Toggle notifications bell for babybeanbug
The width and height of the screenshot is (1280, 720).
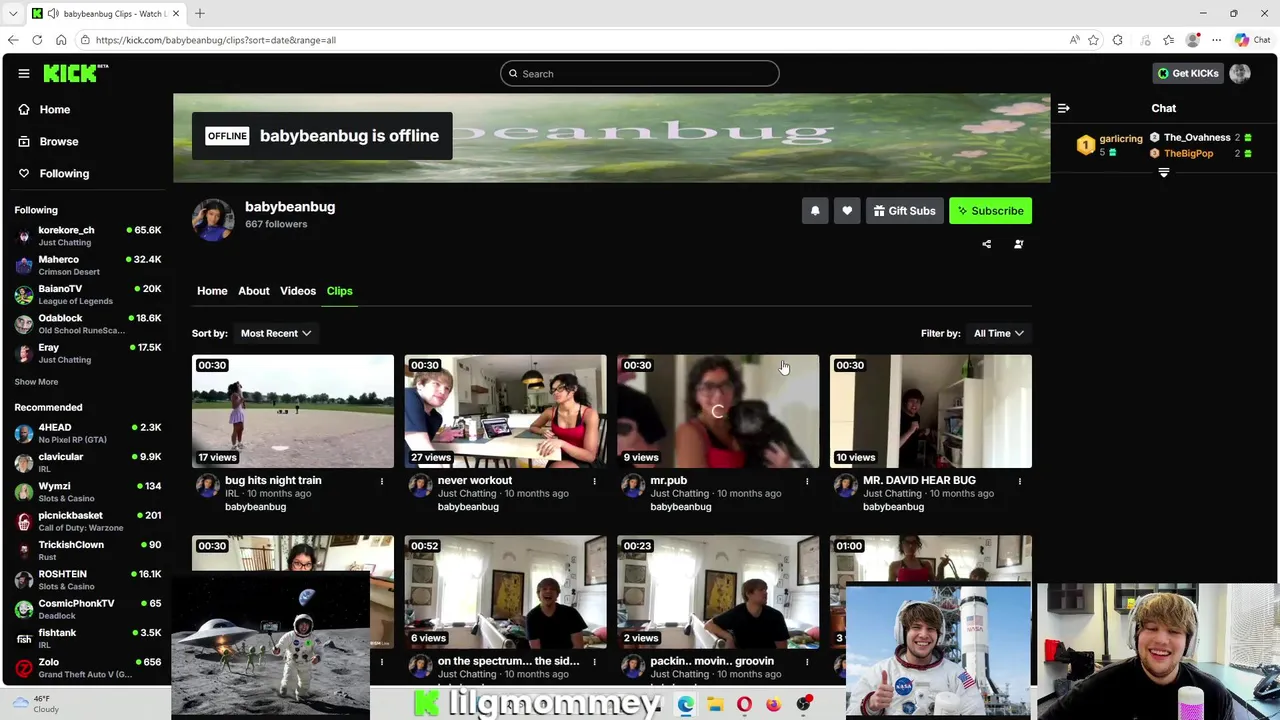[x=815, y=211]
